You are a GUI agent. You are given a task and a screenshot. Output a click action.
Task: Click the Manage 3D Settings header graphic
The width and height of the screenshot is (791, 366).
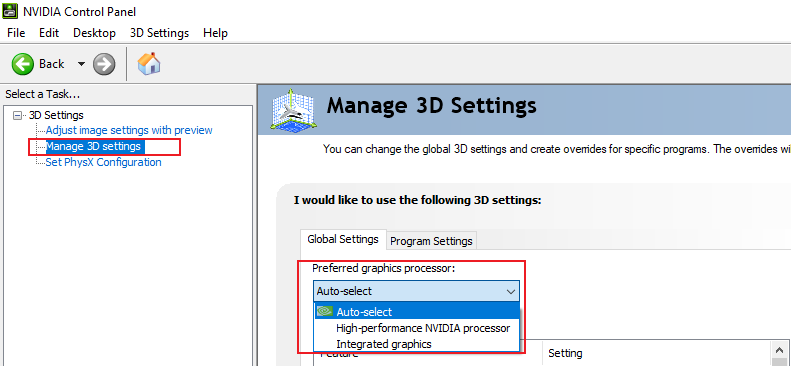pos(292,110)
